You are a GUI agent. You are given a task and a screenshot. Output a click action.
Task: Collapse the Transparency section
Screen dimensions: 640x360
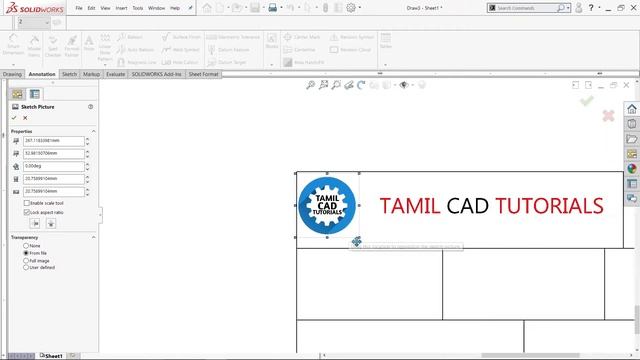coord(93,237)
